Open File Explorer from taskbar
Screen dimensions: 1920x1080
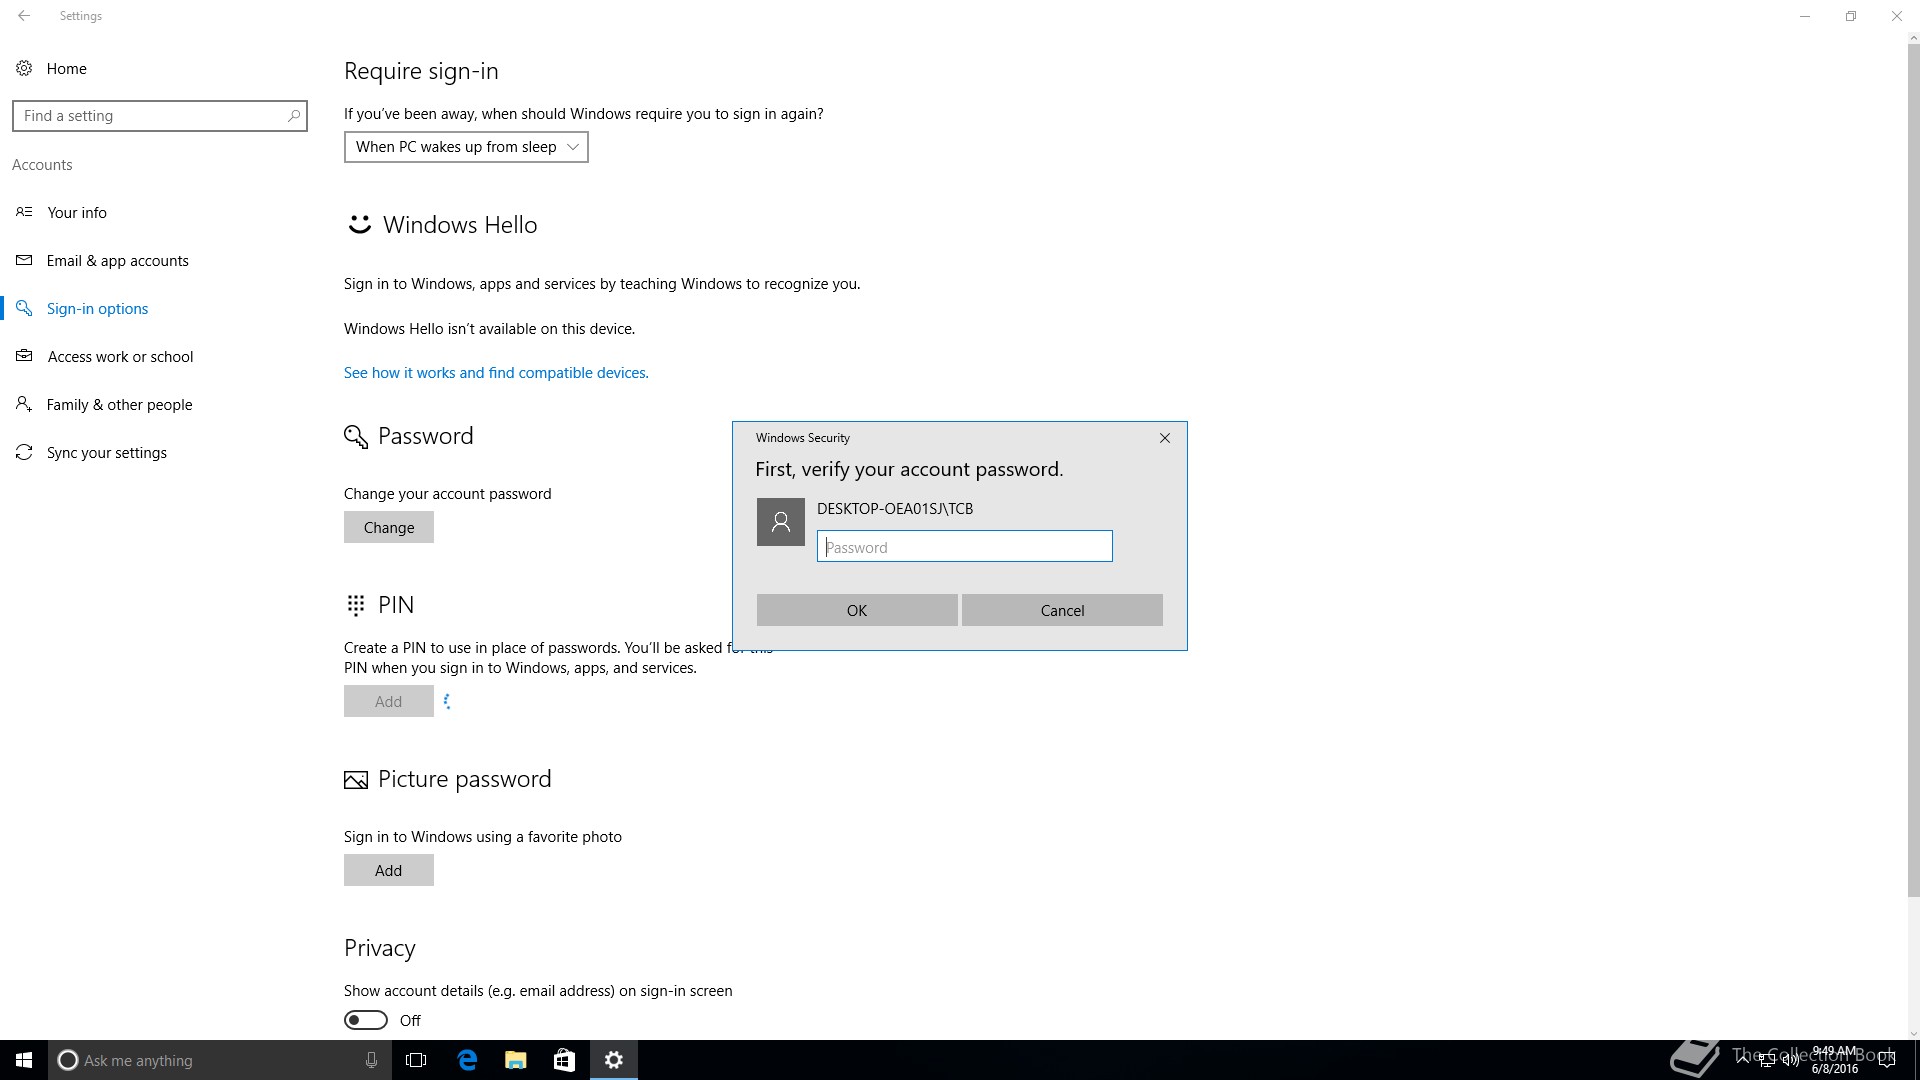516,1060
